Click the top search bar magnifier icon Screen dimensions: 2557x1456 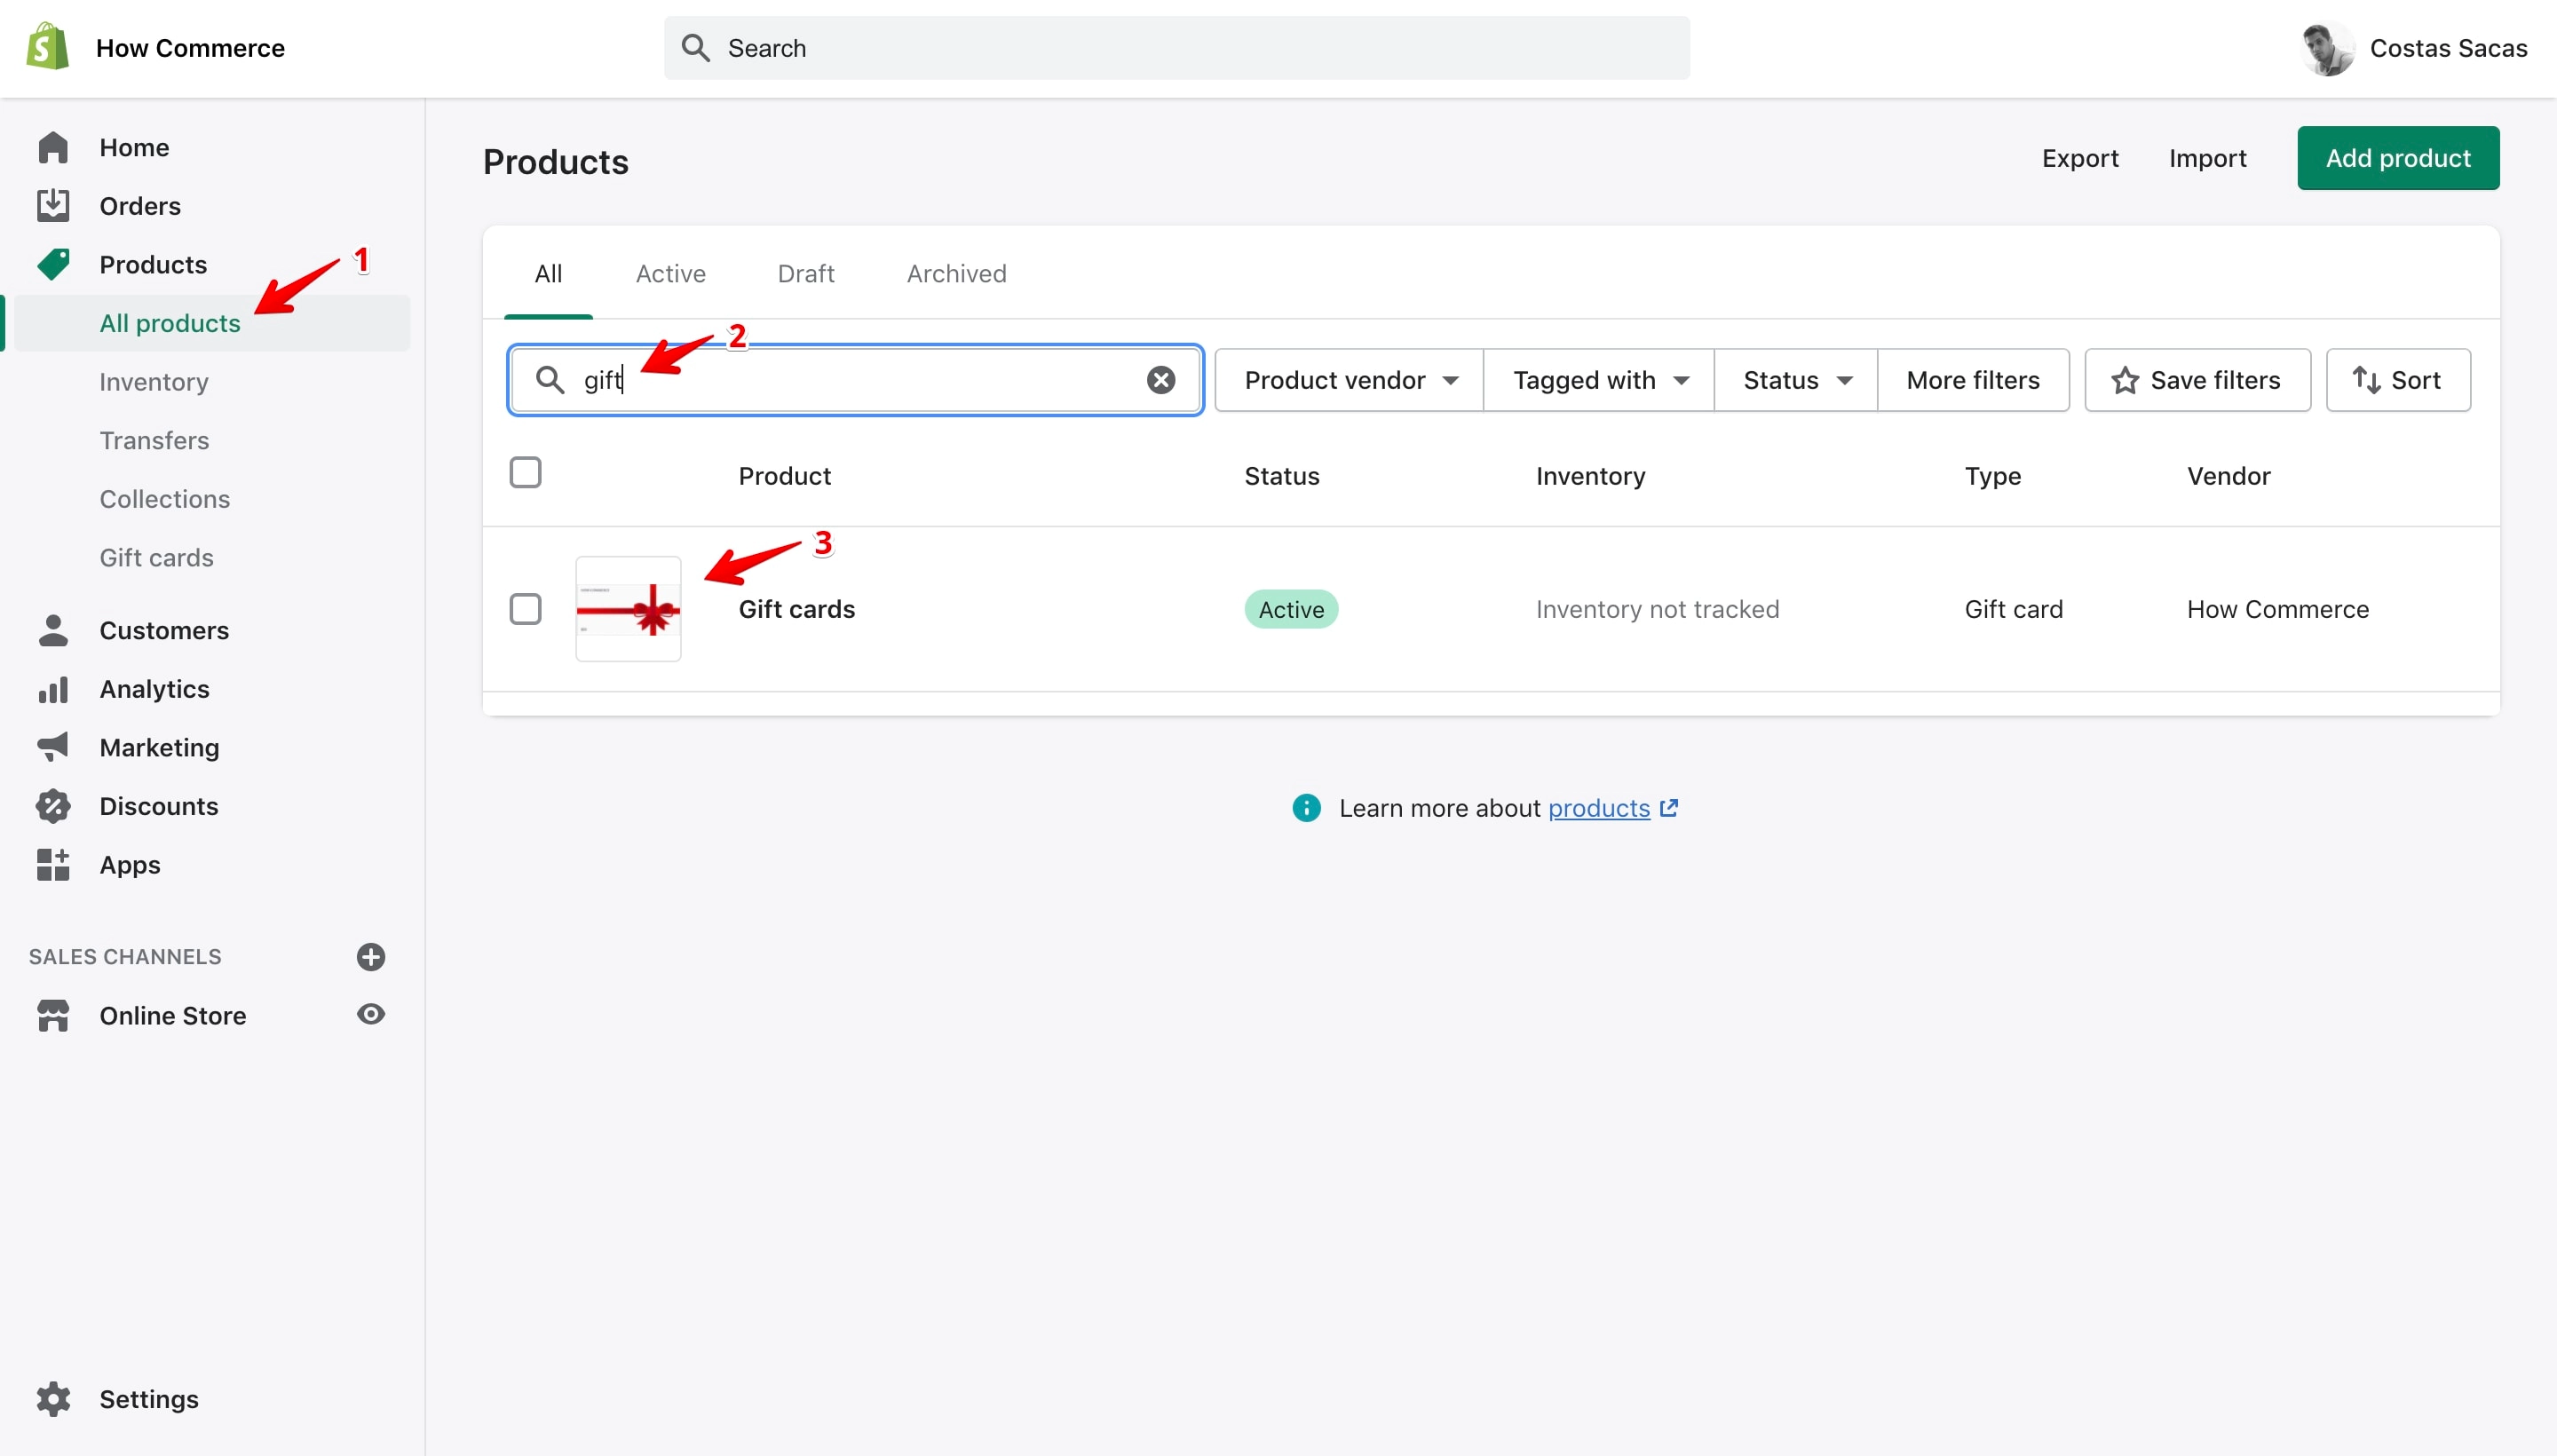click(x=695, y=48)
